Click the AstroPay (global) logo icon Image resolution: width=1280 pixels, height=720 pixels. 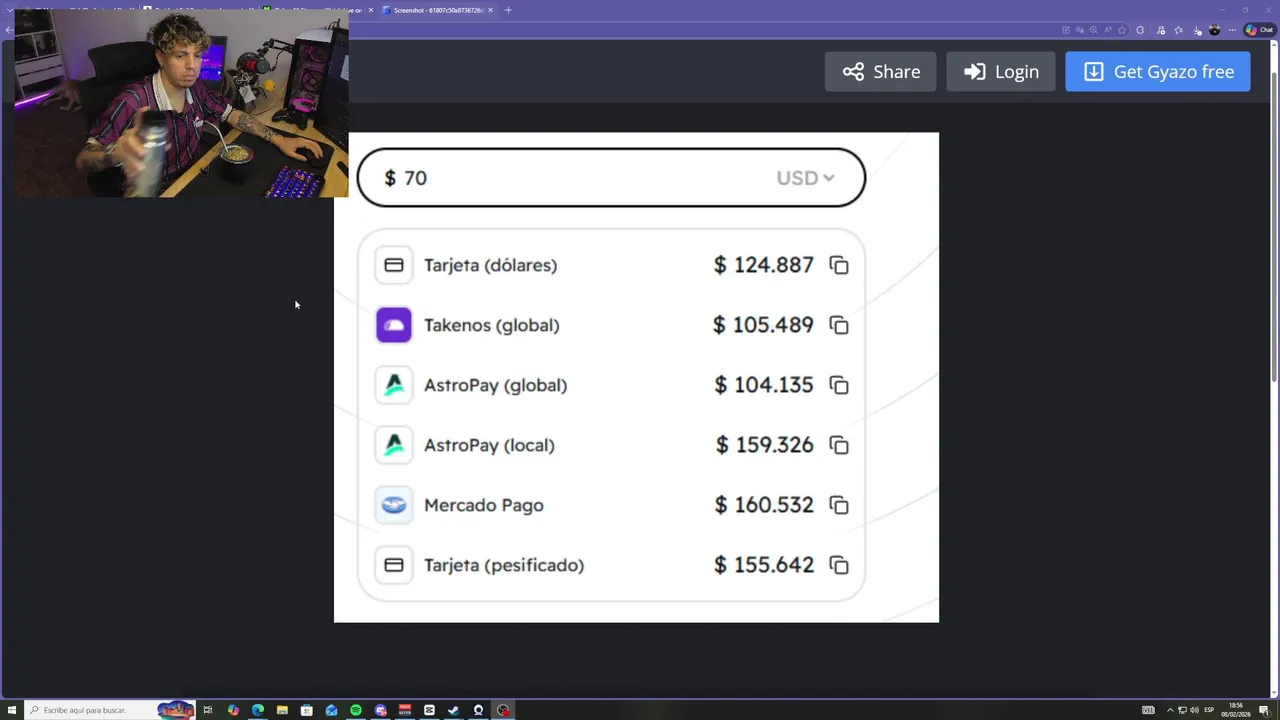pos(394,385)
